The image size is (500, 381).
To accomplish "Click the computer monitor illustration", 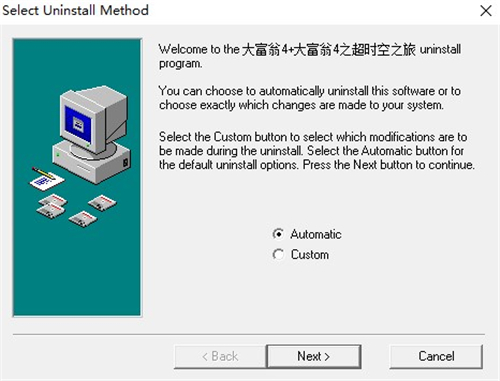I will 93,120.
